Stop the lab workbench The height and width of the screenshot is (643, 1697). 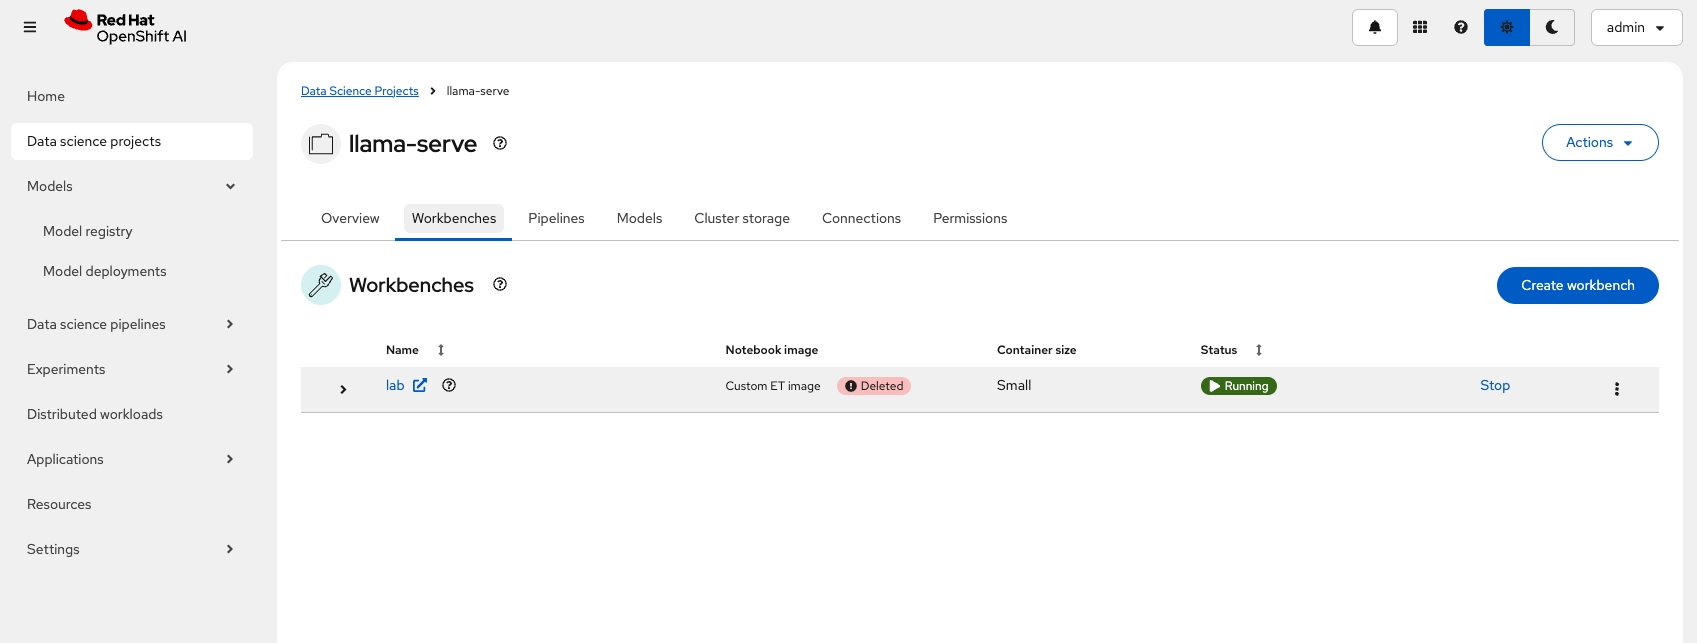[1495, 385]
